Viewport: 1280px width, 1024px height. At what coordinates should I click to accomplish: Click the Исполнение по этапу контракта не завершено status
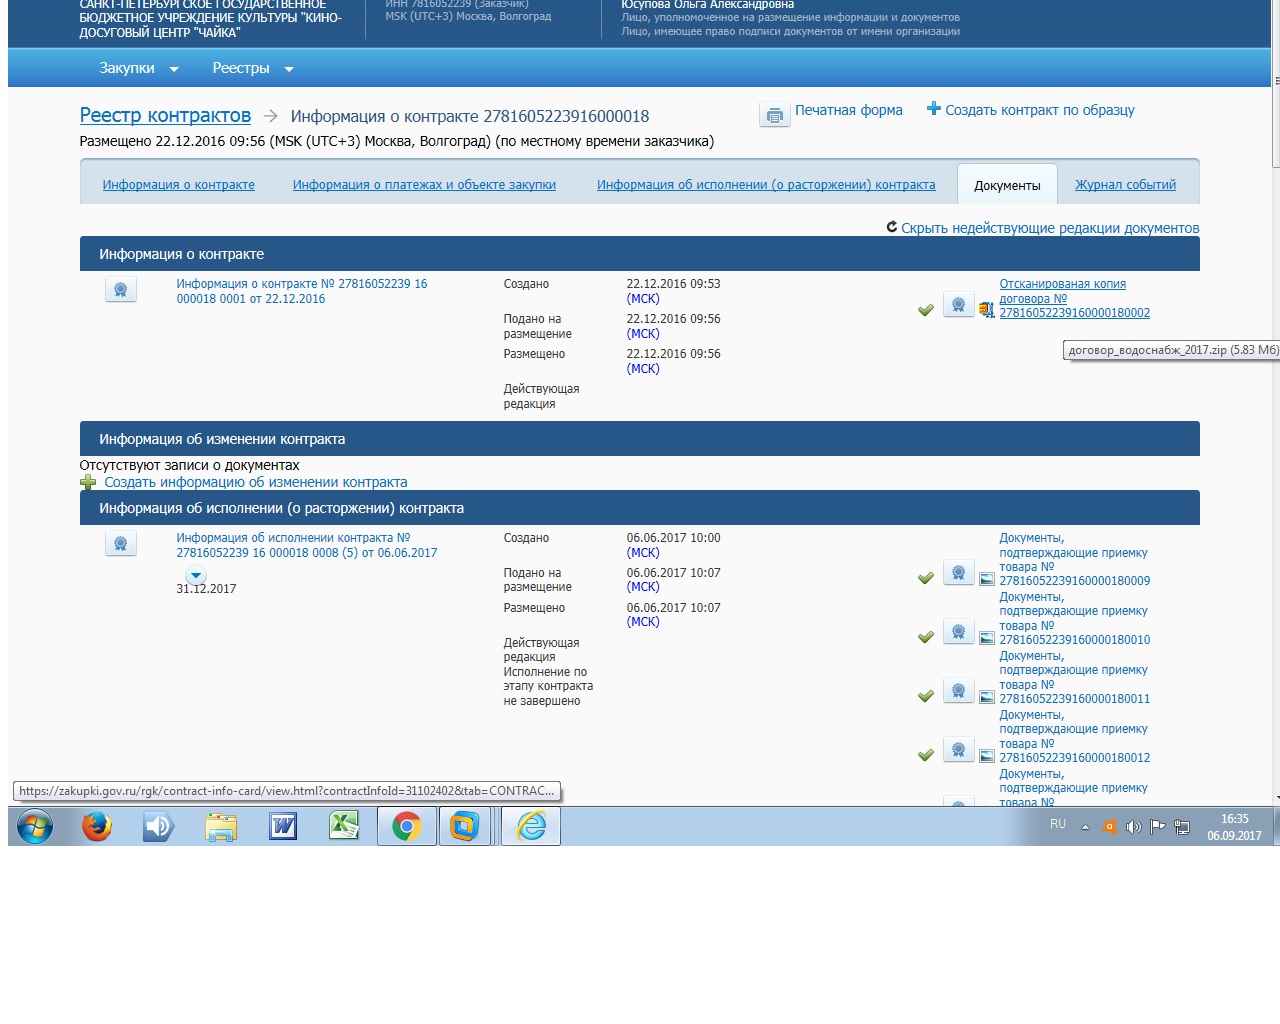[548, 686]
